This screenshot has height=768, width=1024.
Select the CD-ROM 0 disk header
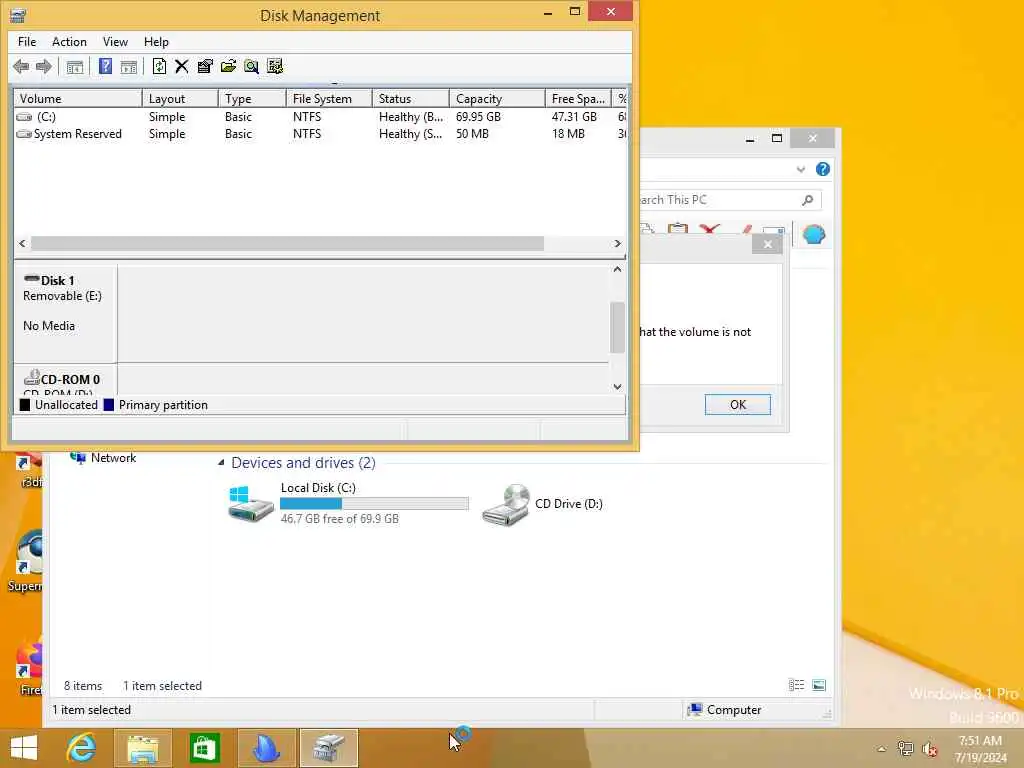(65, 380)
